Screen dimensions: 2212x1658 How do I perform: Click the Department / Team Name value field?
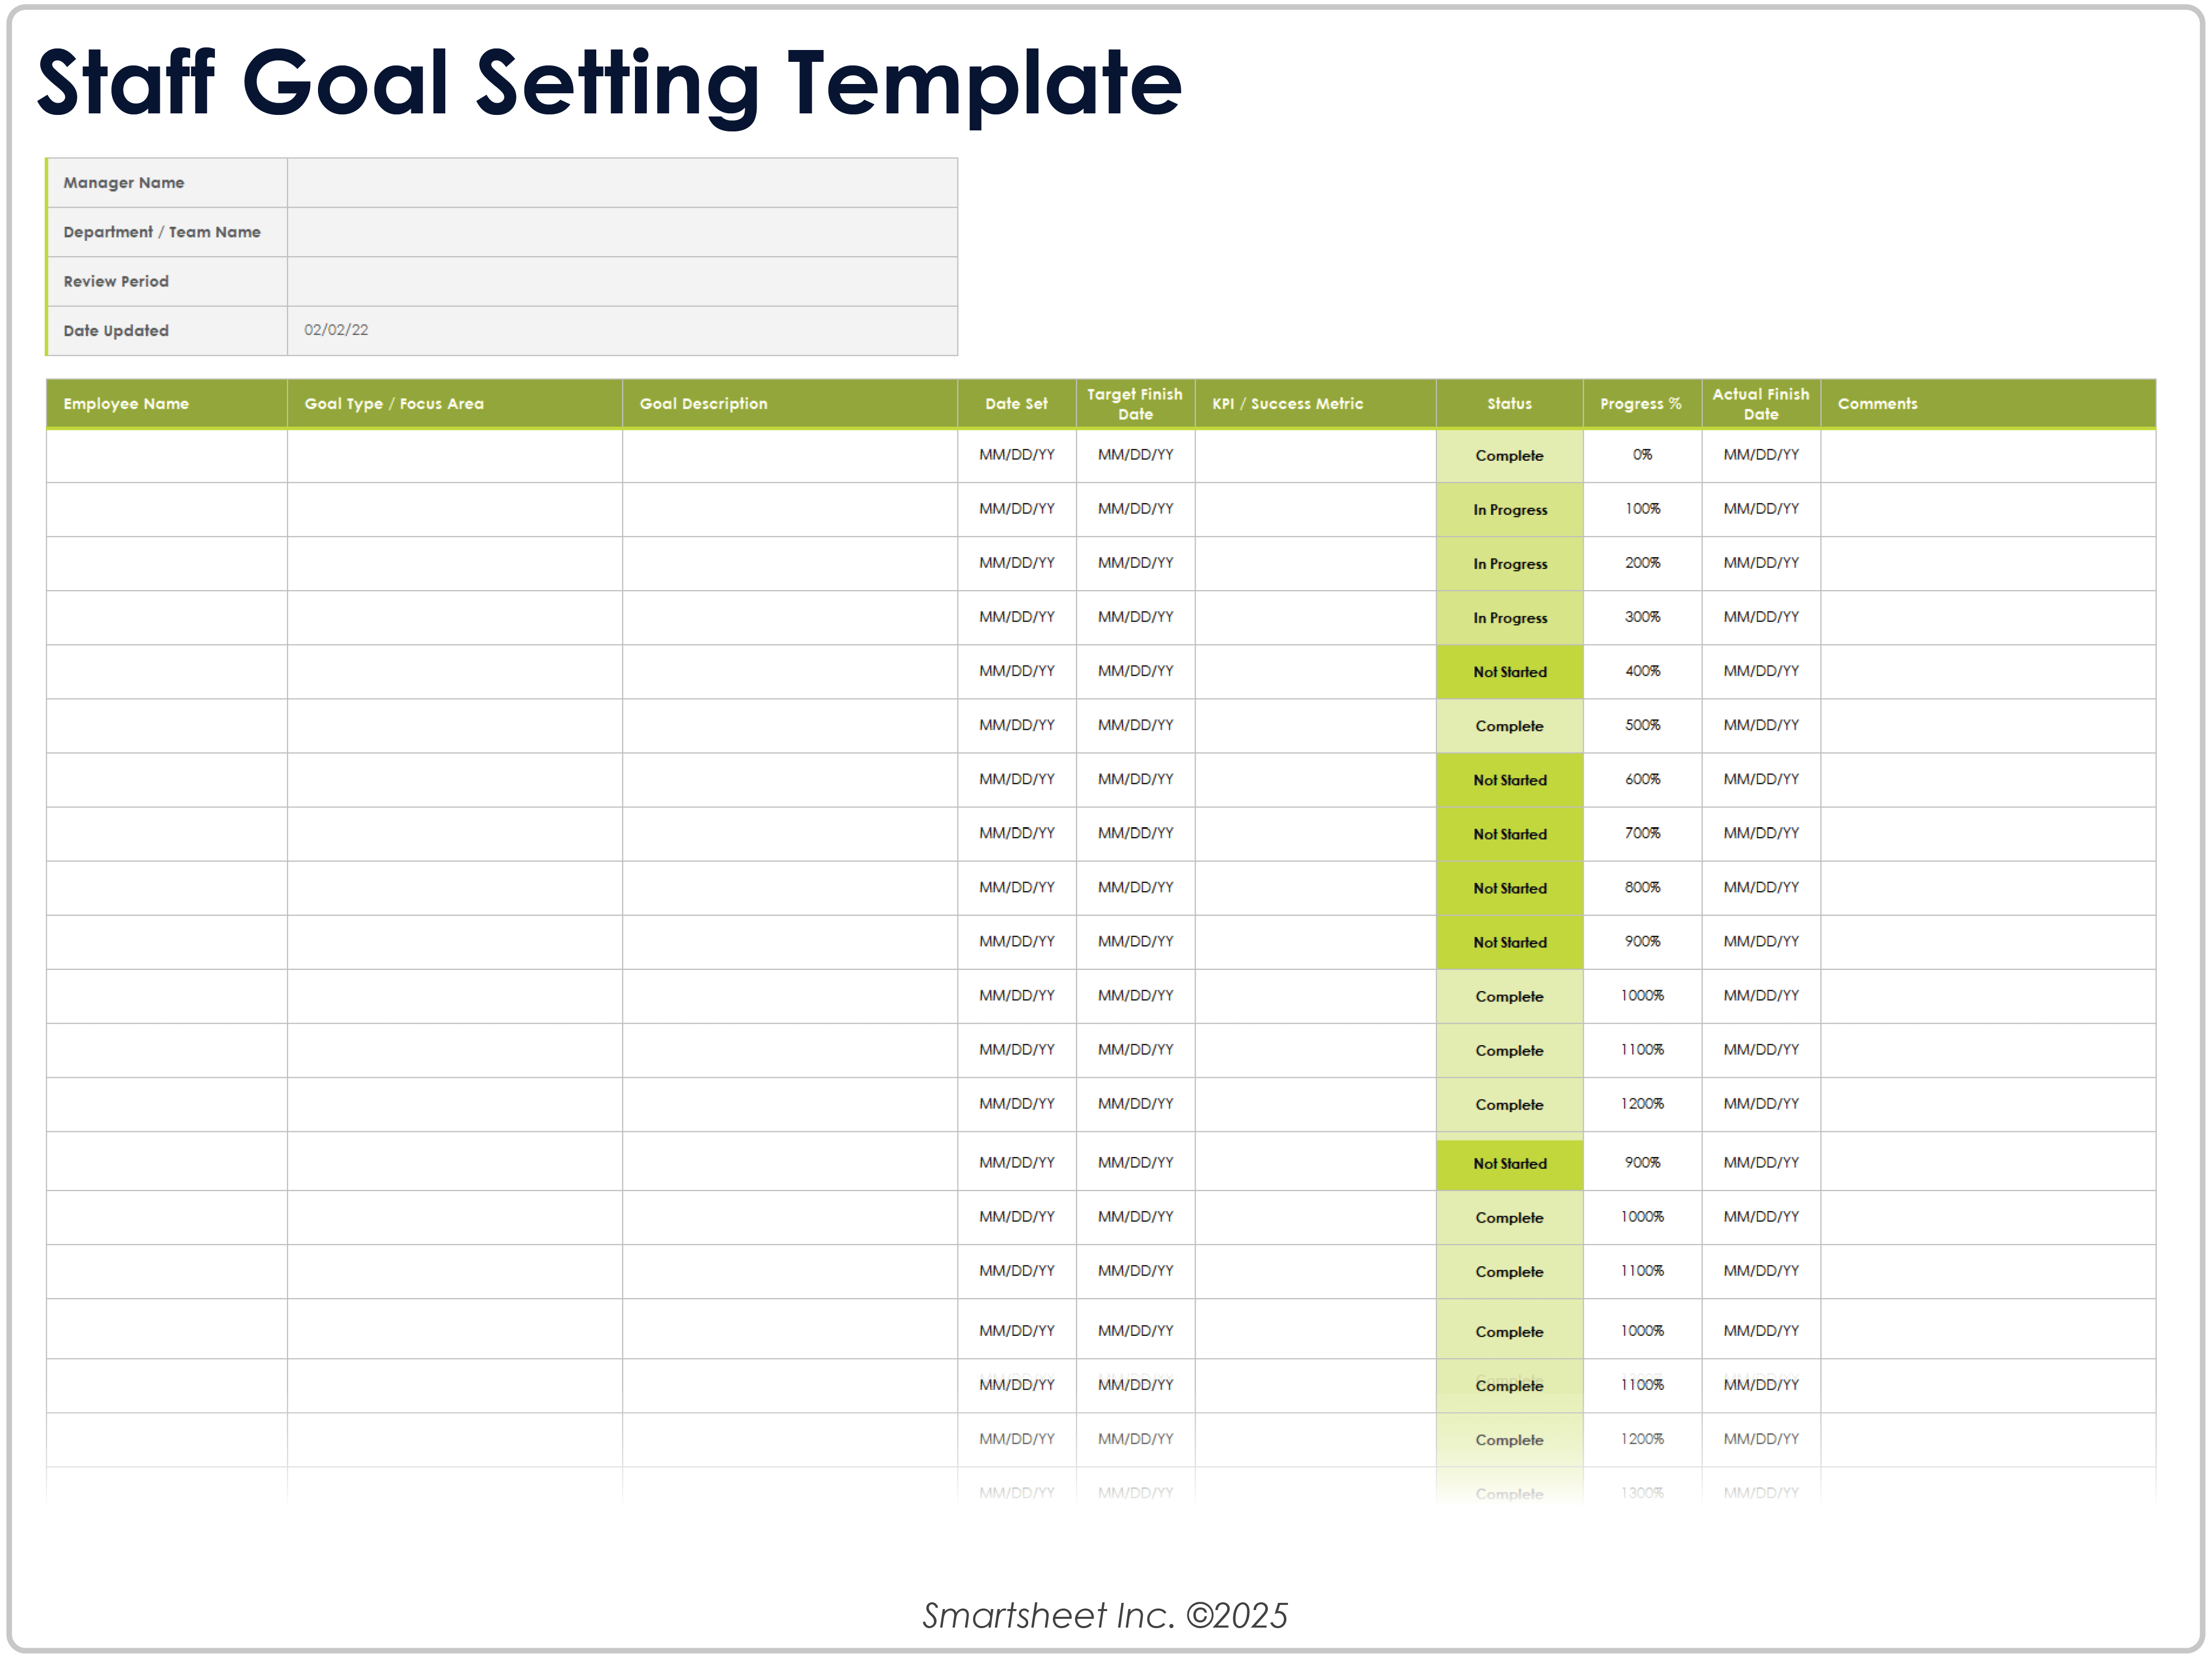621,232
